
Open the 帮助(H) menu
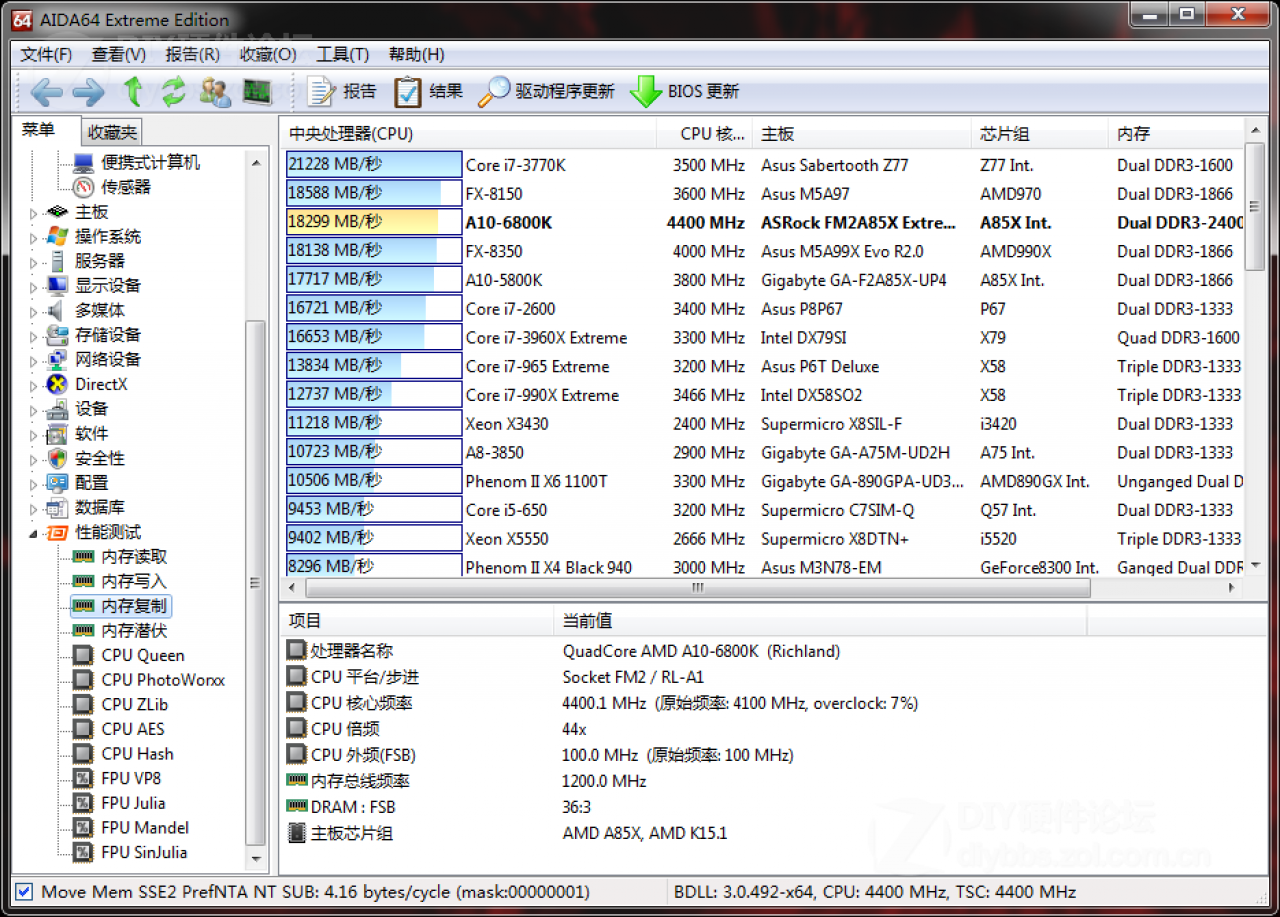416,54
